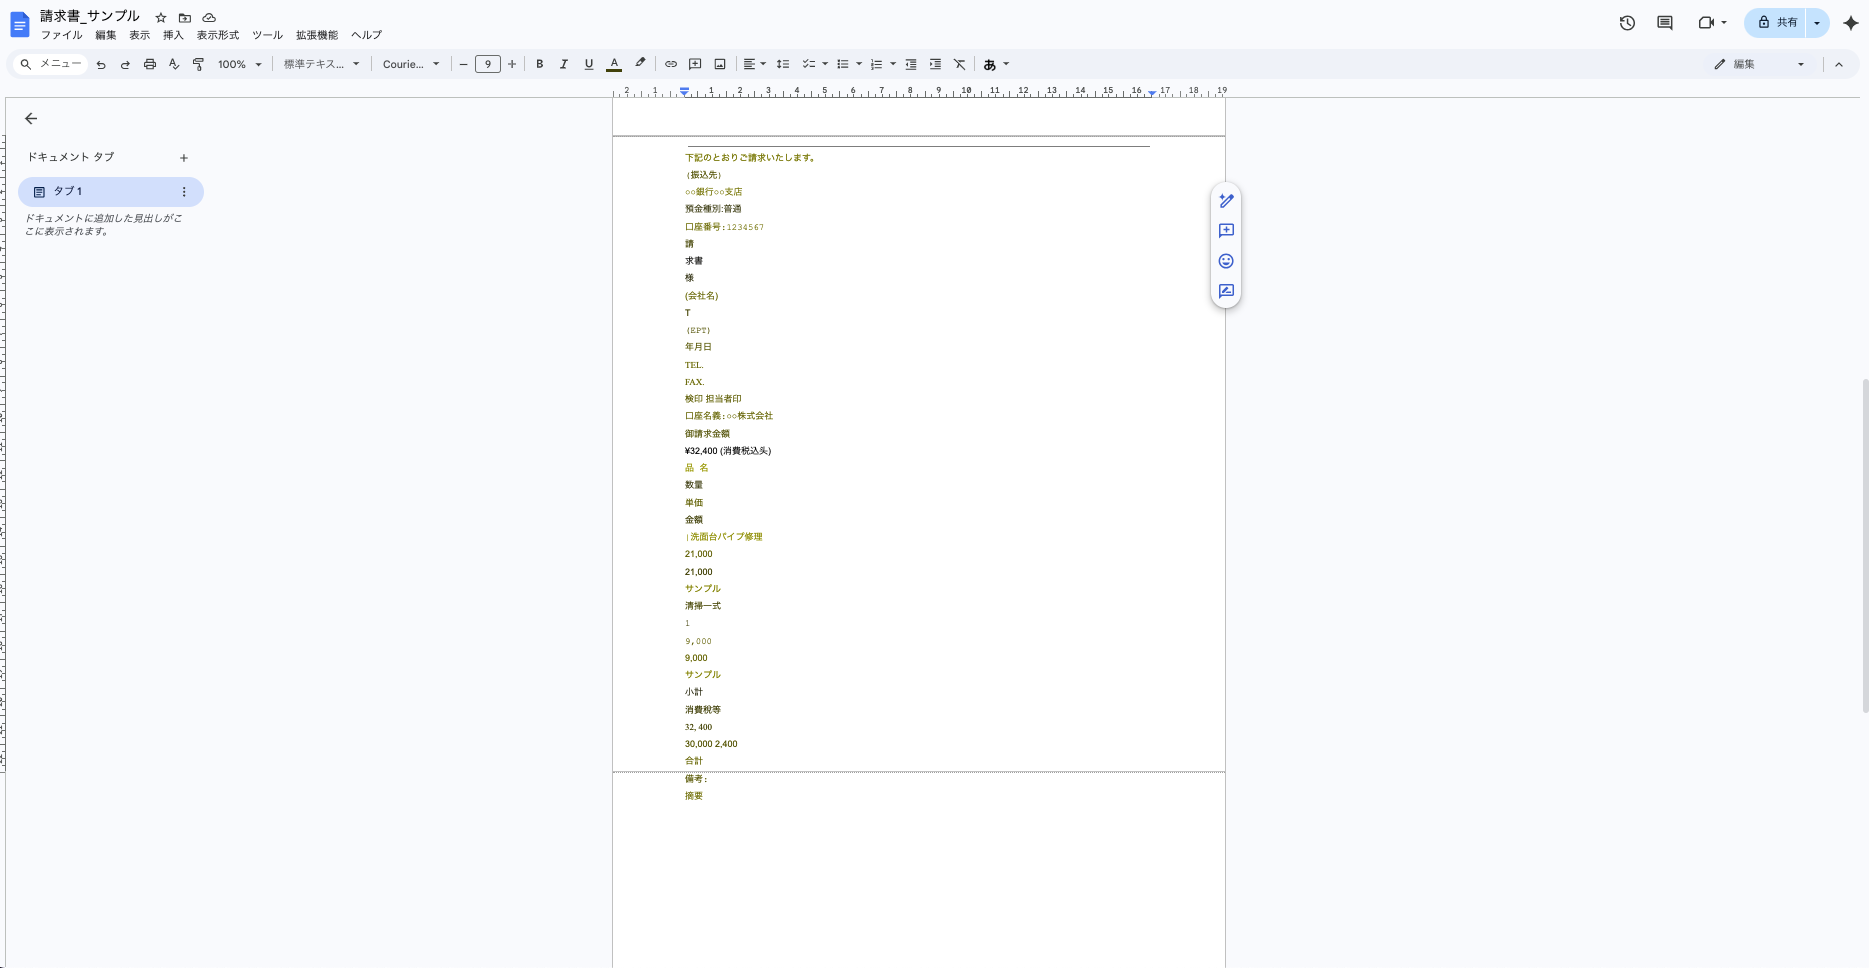Open the zoom 100% dropdown
This screenshot has height=968, width=1869.
239,64
